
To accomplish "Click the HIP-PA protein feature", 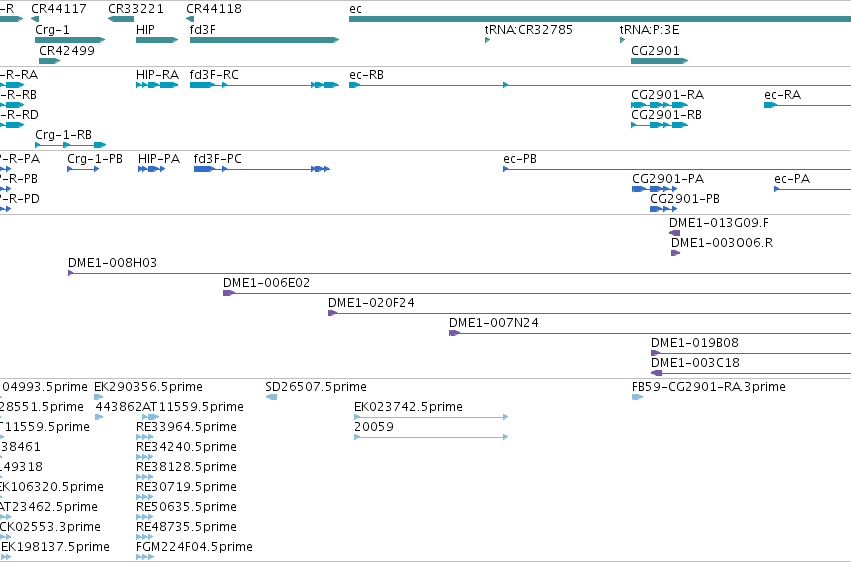I will 151,169.
